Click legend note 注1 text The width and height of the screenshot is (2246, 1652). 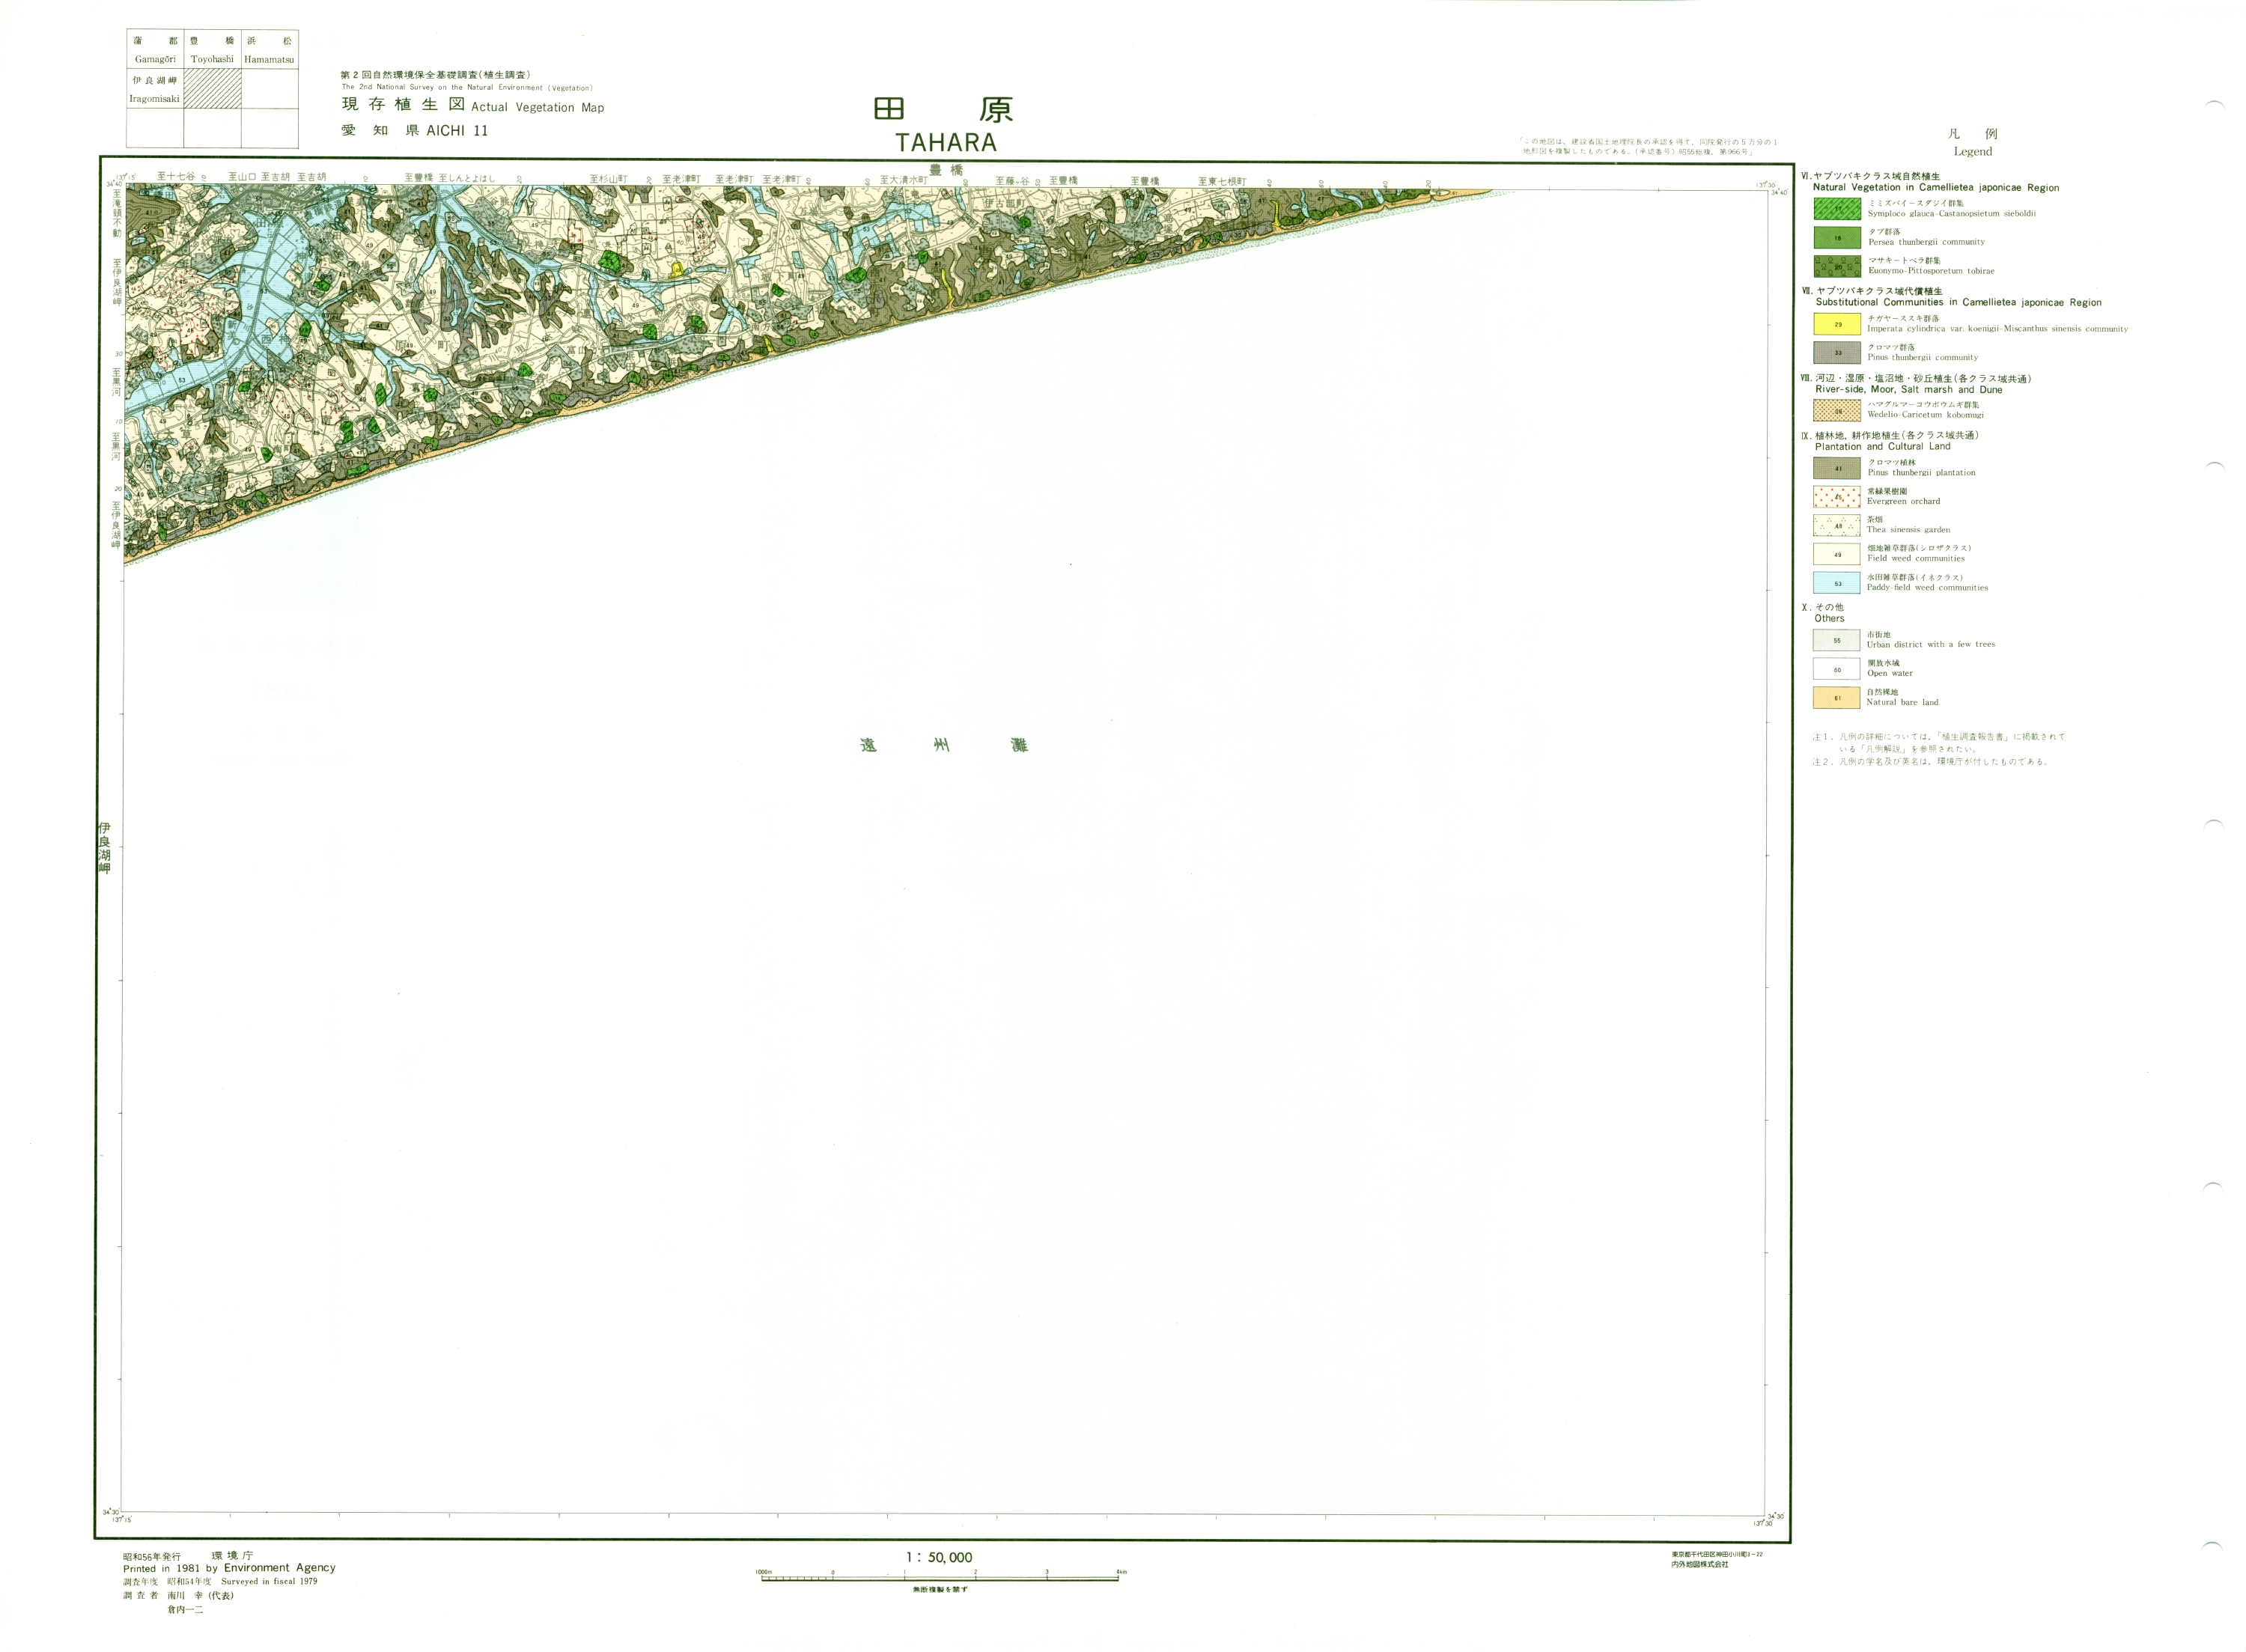1938,742
